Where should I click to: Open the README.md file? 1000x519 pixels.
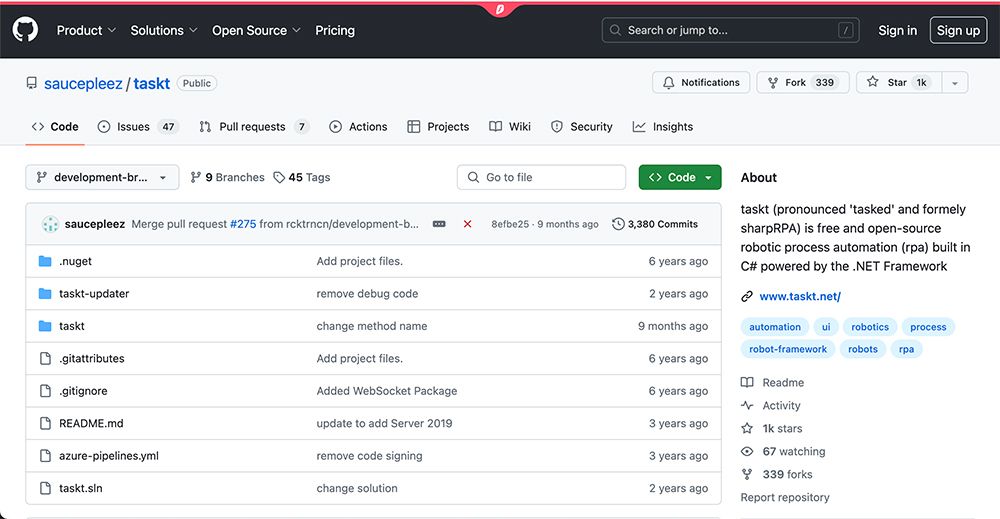tap(91, 423)
